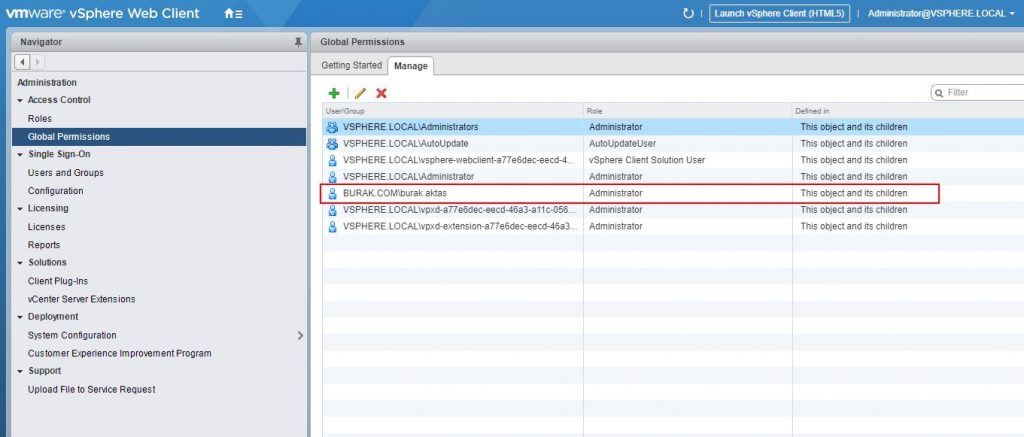Select VSPHERE.LOCAL\vpxd-a77e6dec row text
The width and height of the screenshot is (1024, 437).
tap(460, 210)
